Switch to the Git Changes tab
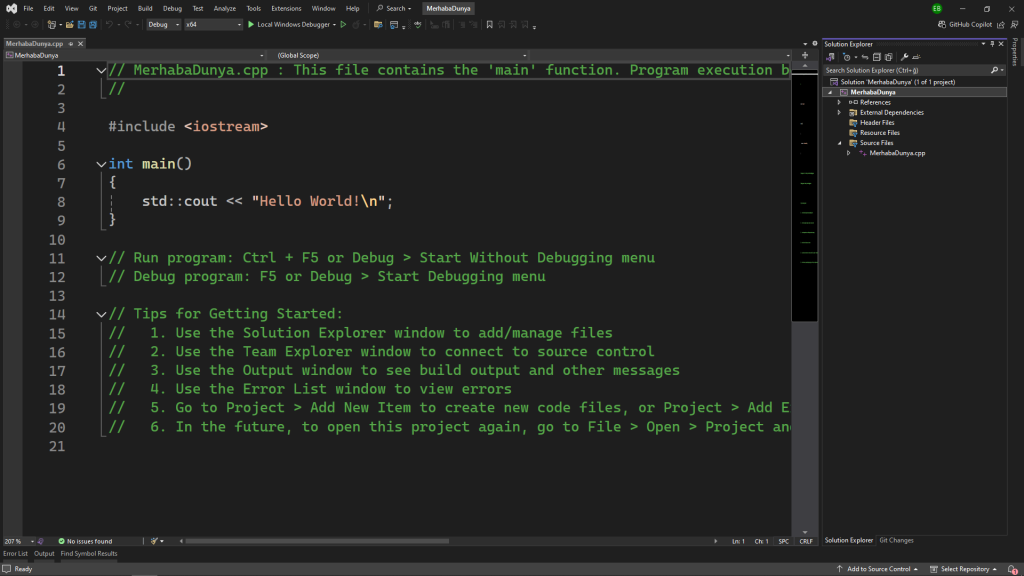This screenshot has width=1024, height=576. click(896, 540)
